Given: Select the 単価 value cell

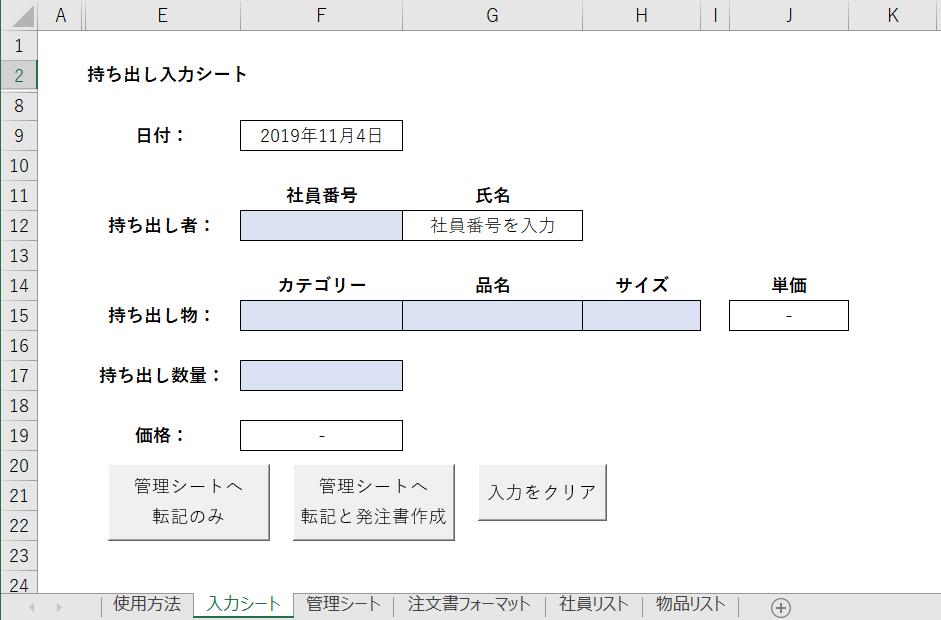Looking at the screenshot, I should click(789, 316).
